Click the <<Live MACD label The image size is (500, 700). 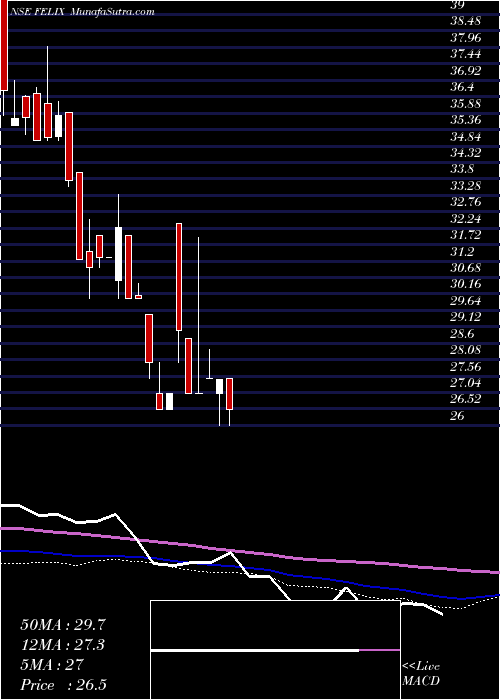click(421, 674)
